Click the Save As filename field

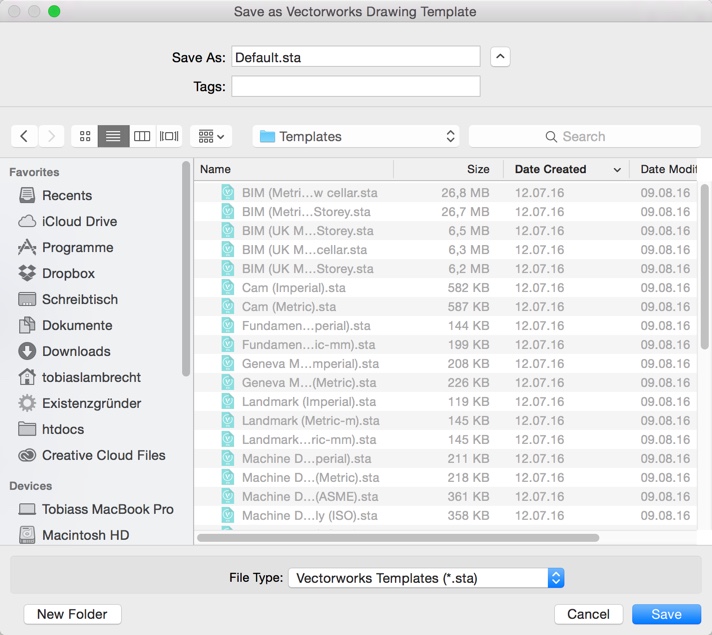(x=356, y=57)
